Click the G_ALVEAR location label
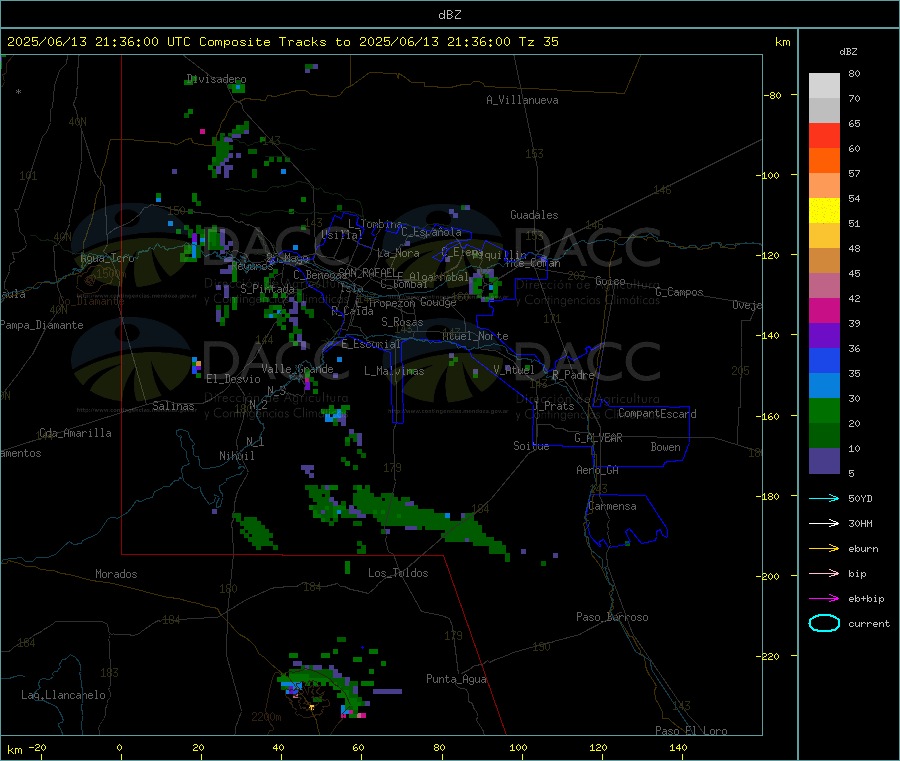 (598, 438)
